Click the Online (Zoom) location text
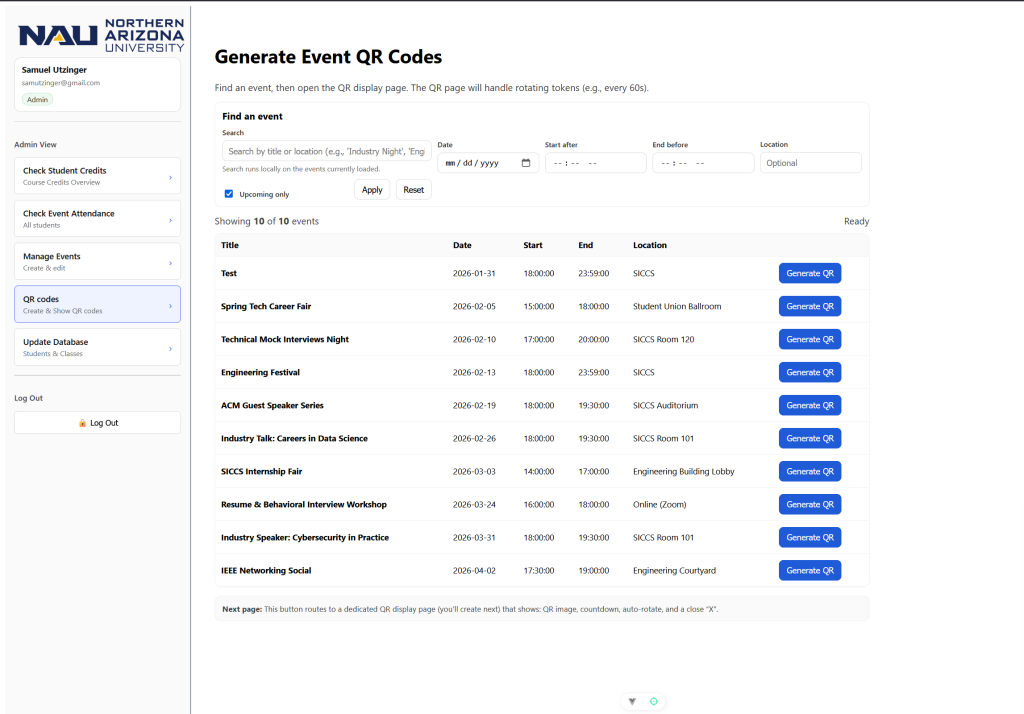Image resolution: width=1024 pixels, height=714 pixels. tap(660, 504)
